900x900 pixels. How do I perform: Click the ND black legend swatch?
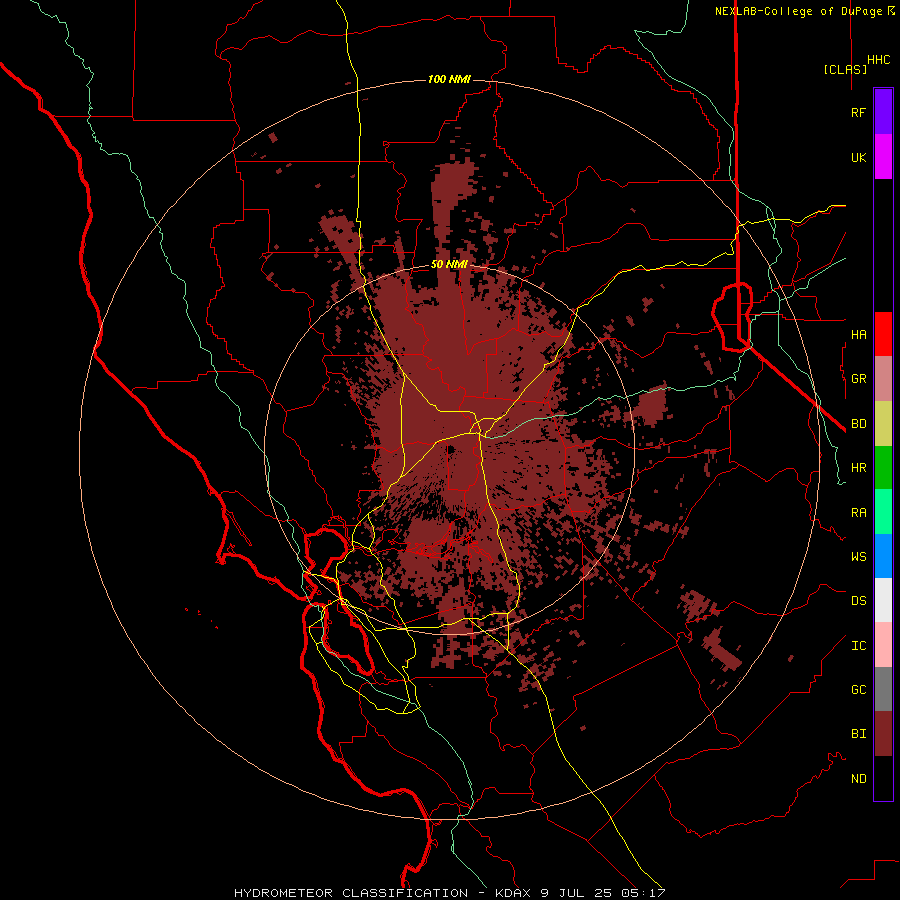(x=883, y=778)
